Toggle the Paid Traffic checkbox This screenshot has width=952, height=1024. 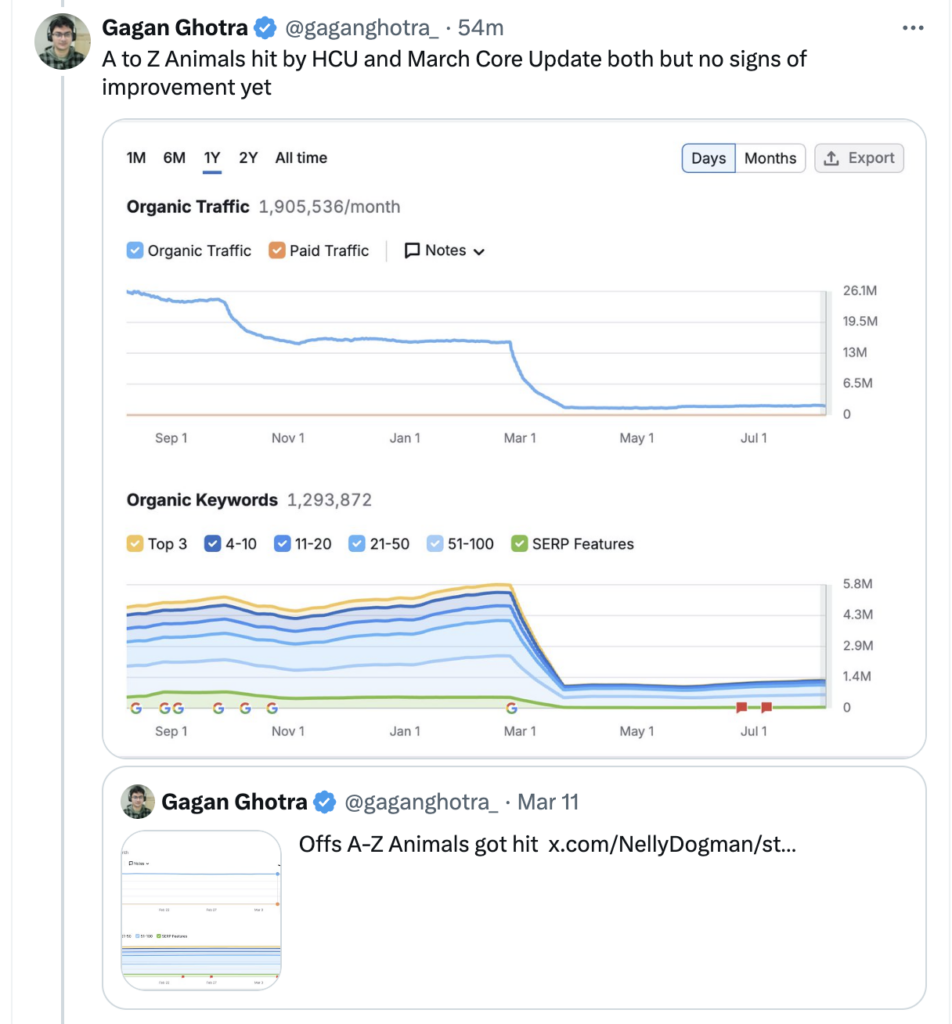(277, 251)
